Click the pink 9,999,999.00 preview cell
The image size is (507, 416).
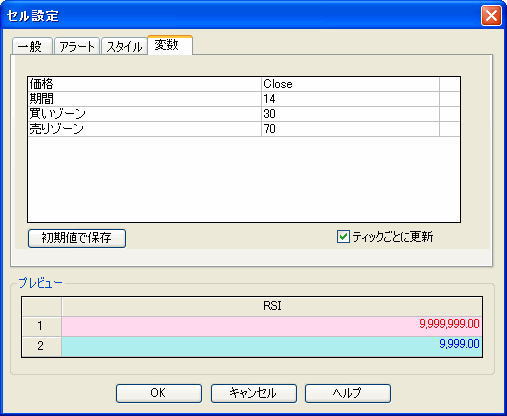coord(272,326)
